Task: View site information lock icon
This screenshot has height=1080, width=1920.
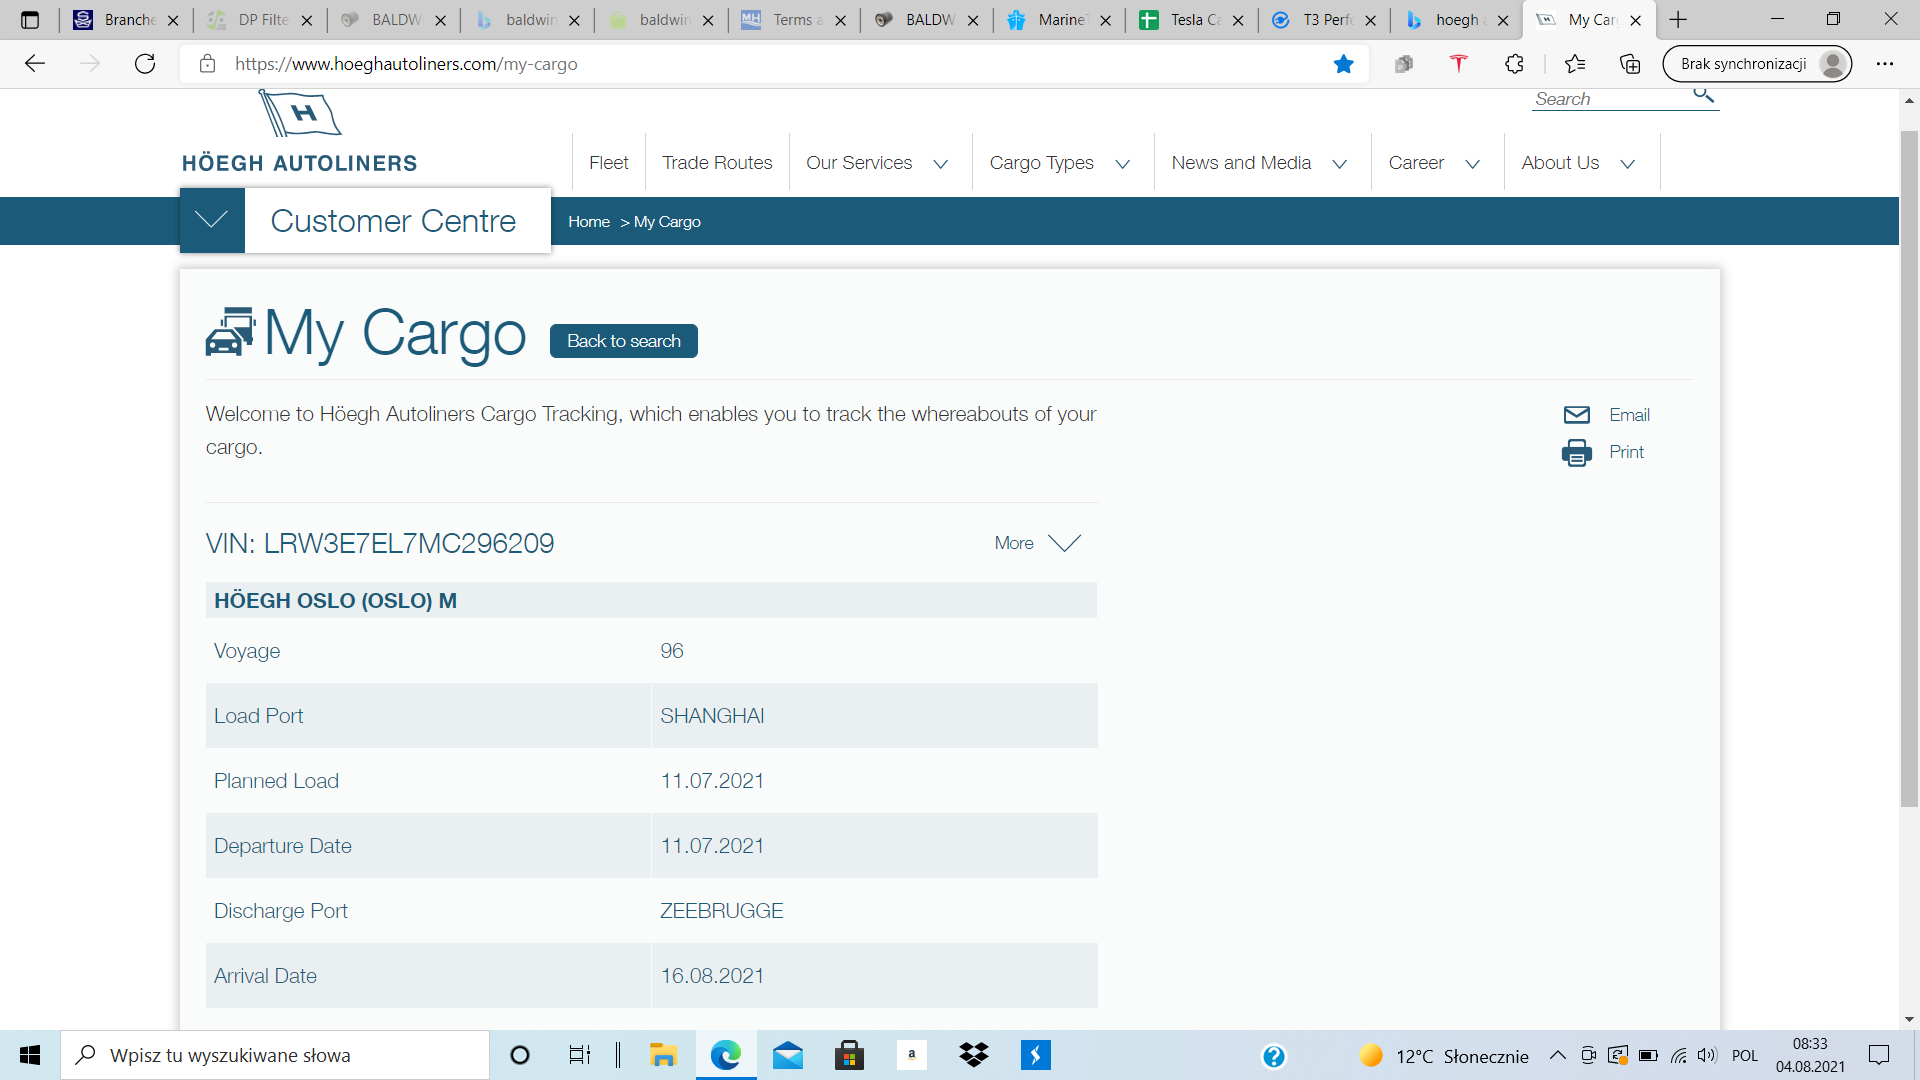Action: 207,64
